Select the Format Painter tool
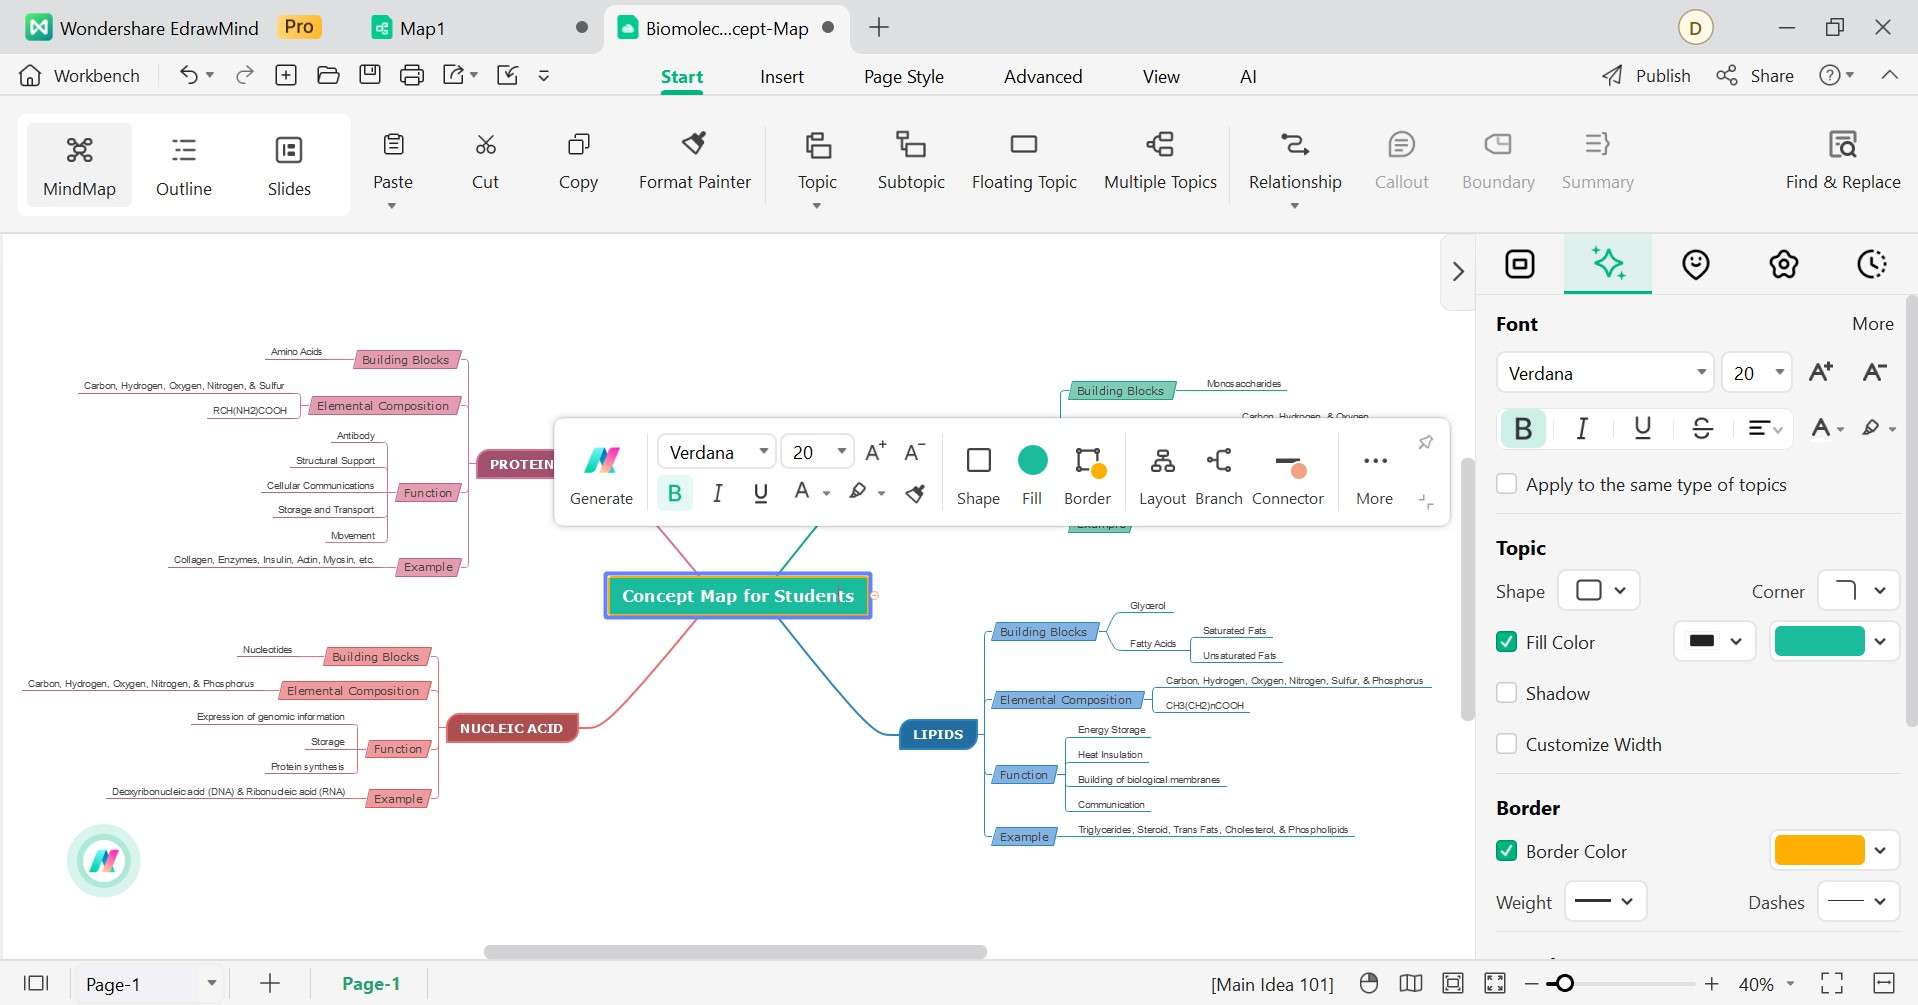Screen dimensions: 1918x1005 click(695, 162)
